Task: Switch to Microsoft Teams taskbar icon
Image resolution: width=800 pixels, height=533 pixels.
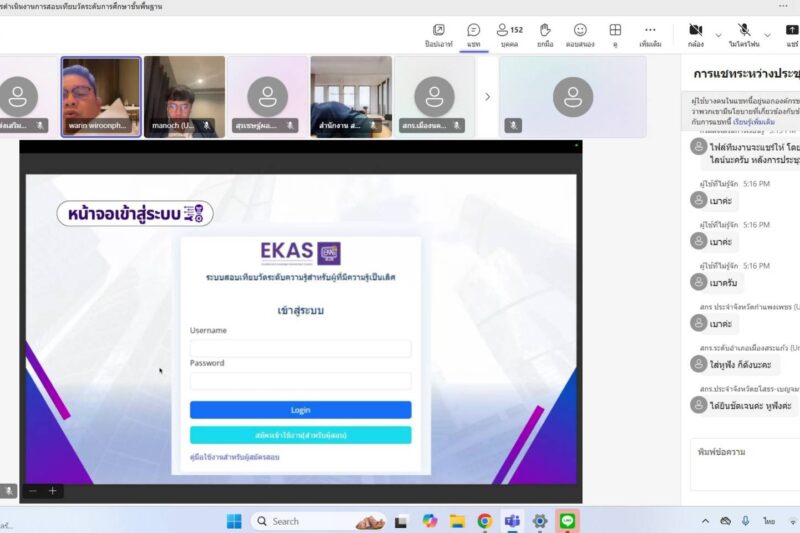Action: (512, 521)
